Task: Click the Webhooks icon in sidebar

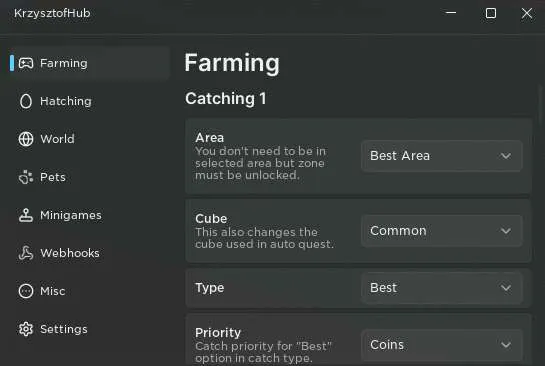Action: pos(26,253)
